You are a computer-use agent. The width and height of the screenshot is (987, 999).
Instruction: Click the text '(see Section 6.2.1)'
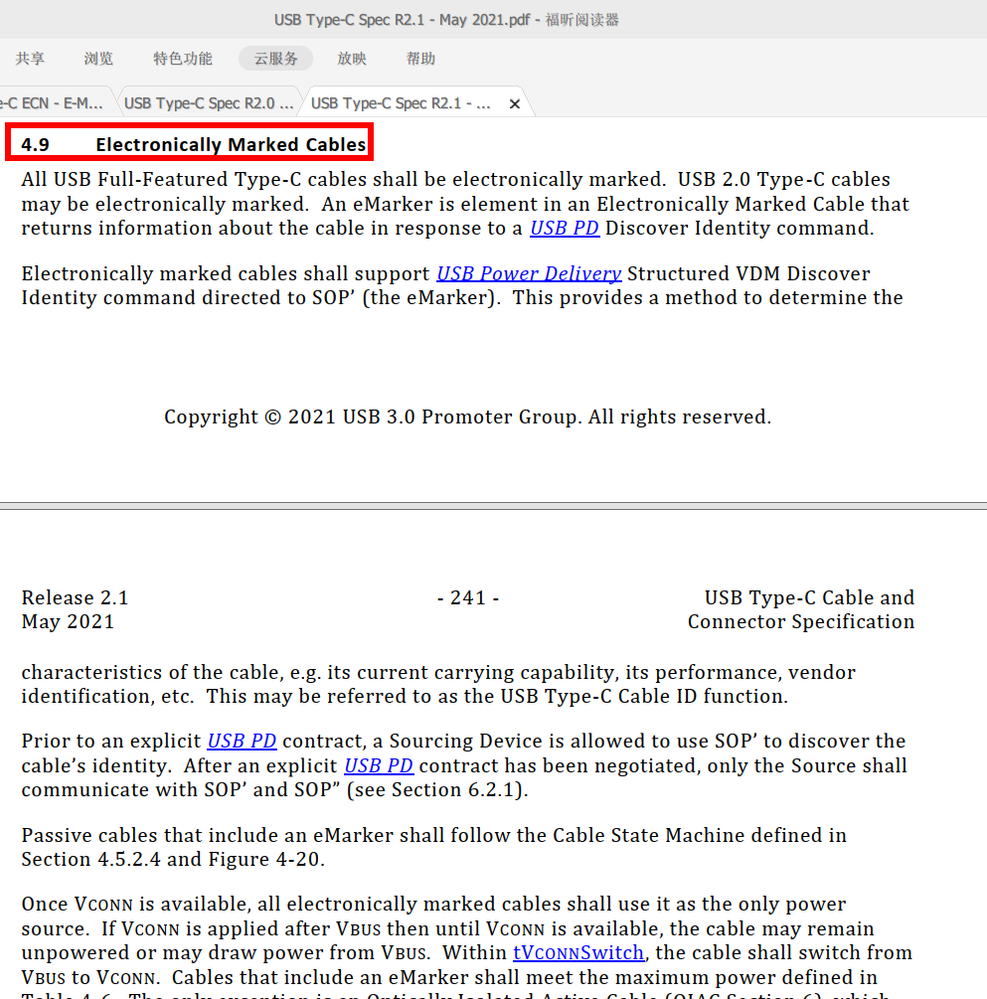[437, 789]
